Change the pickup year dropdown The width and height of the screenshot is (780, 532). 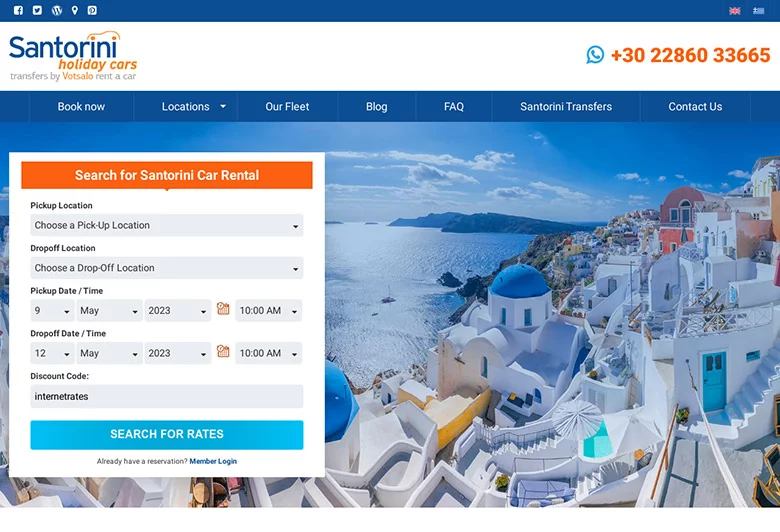[178, 311]
